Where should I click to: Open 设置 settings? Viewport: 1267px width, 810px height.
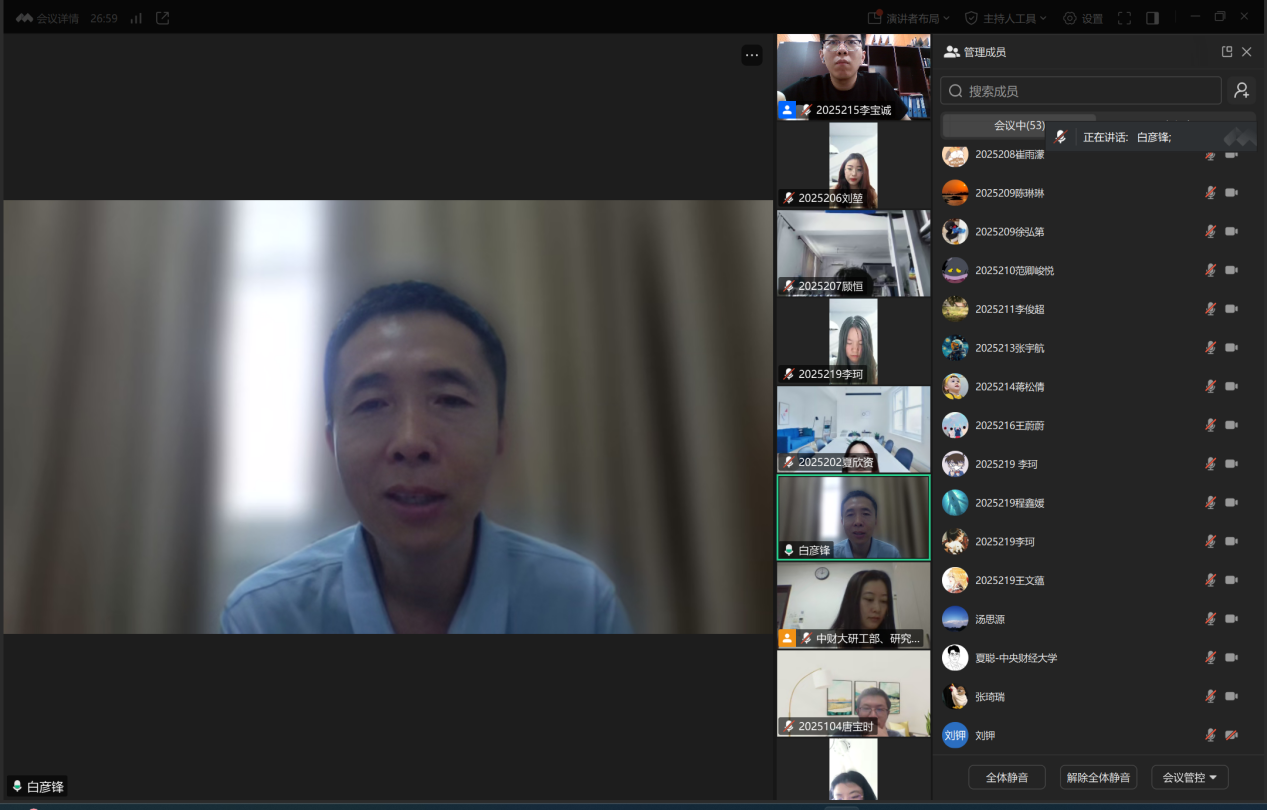coord(1083,18)
